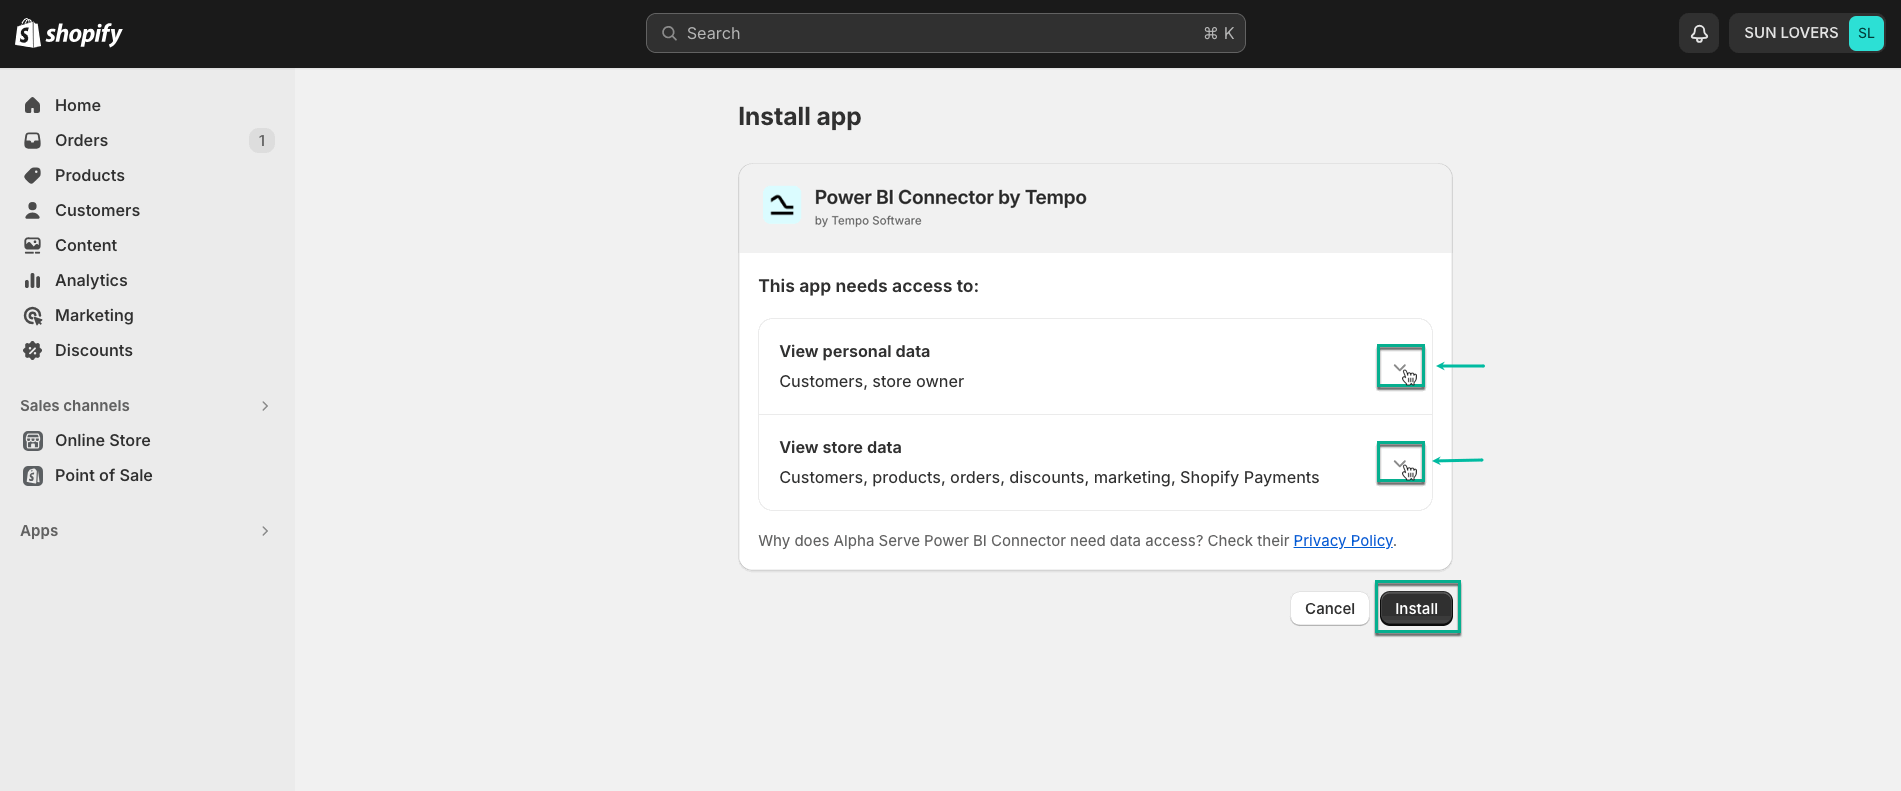Click 'This app needs access to:' text
Viewport: 1901px width, 791px height.
point(868,286)
